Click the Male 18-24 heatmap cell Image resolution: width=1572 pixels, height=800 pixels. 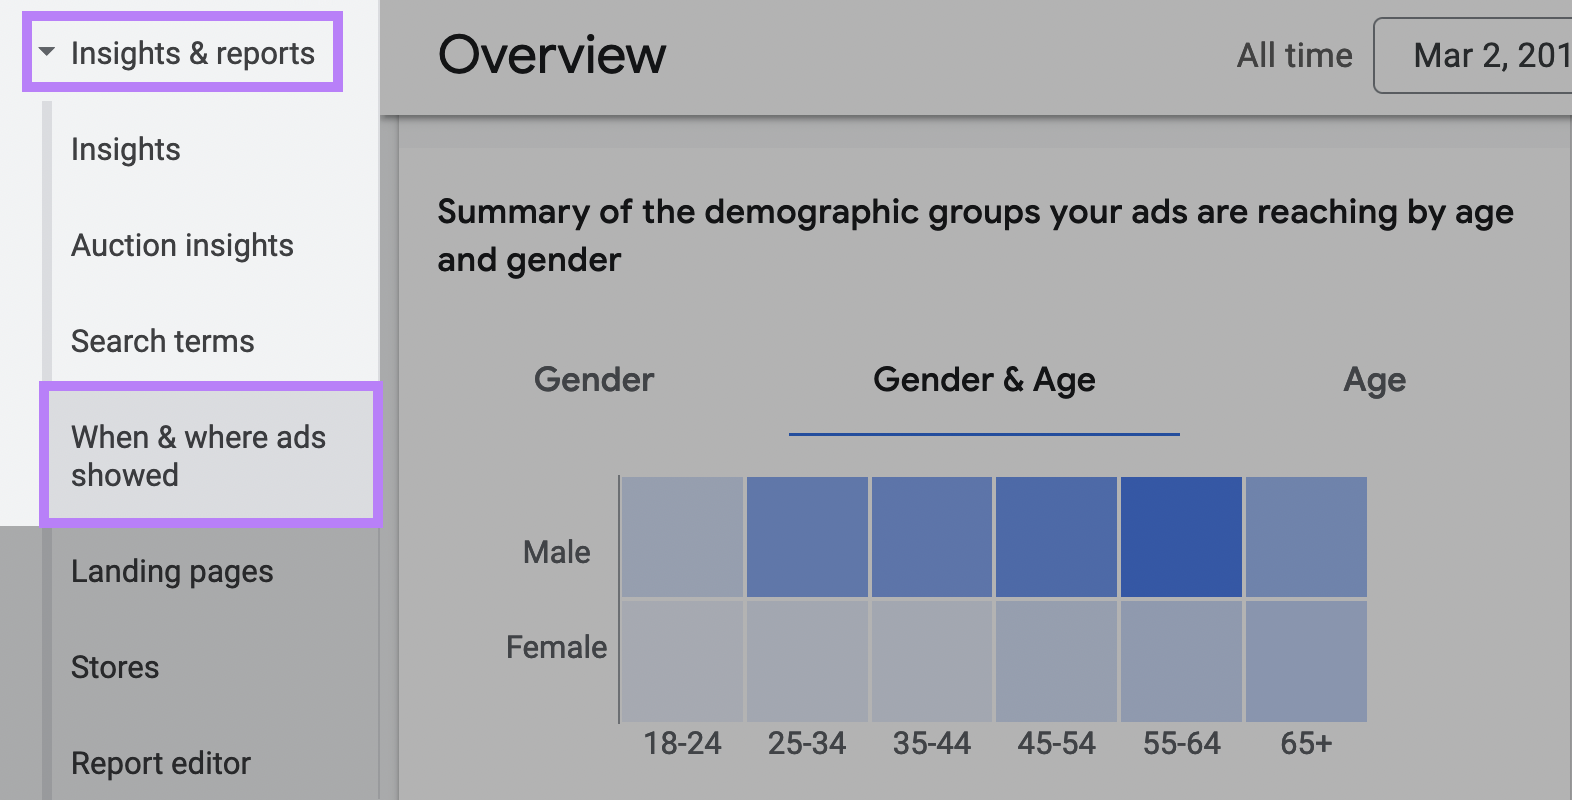[683, 537]
